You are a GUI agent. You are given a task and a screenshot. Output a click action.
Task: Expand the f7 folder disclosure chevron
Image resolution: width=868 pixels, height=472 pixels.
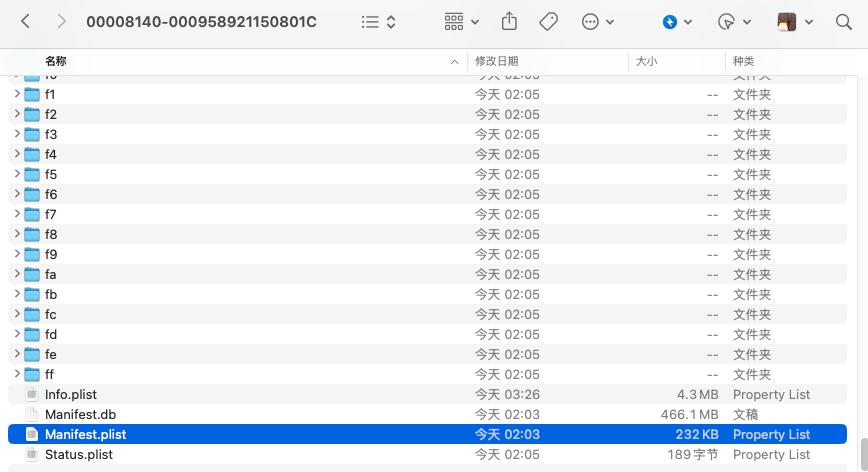17,214
